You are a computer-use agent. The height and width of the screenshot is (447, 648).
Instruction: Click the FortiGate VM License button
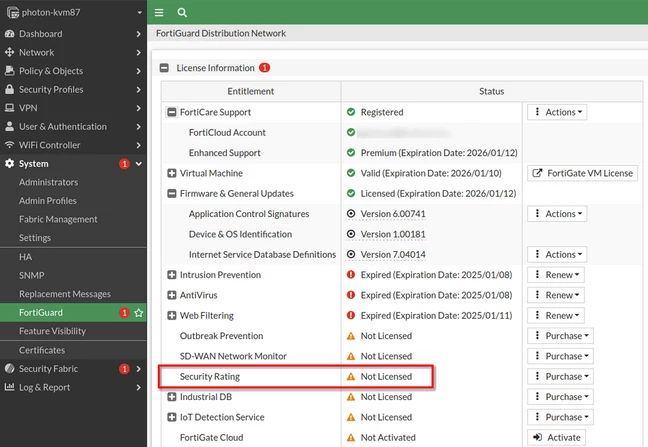coord(582,173)
